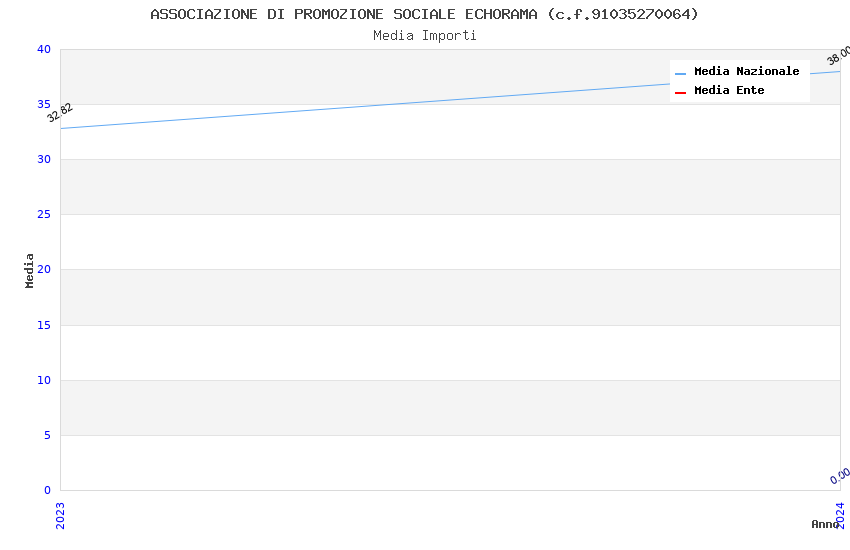Screen dimensions: 850x550
Task: Click the y-axis value 10
Action: click(44, 380)
